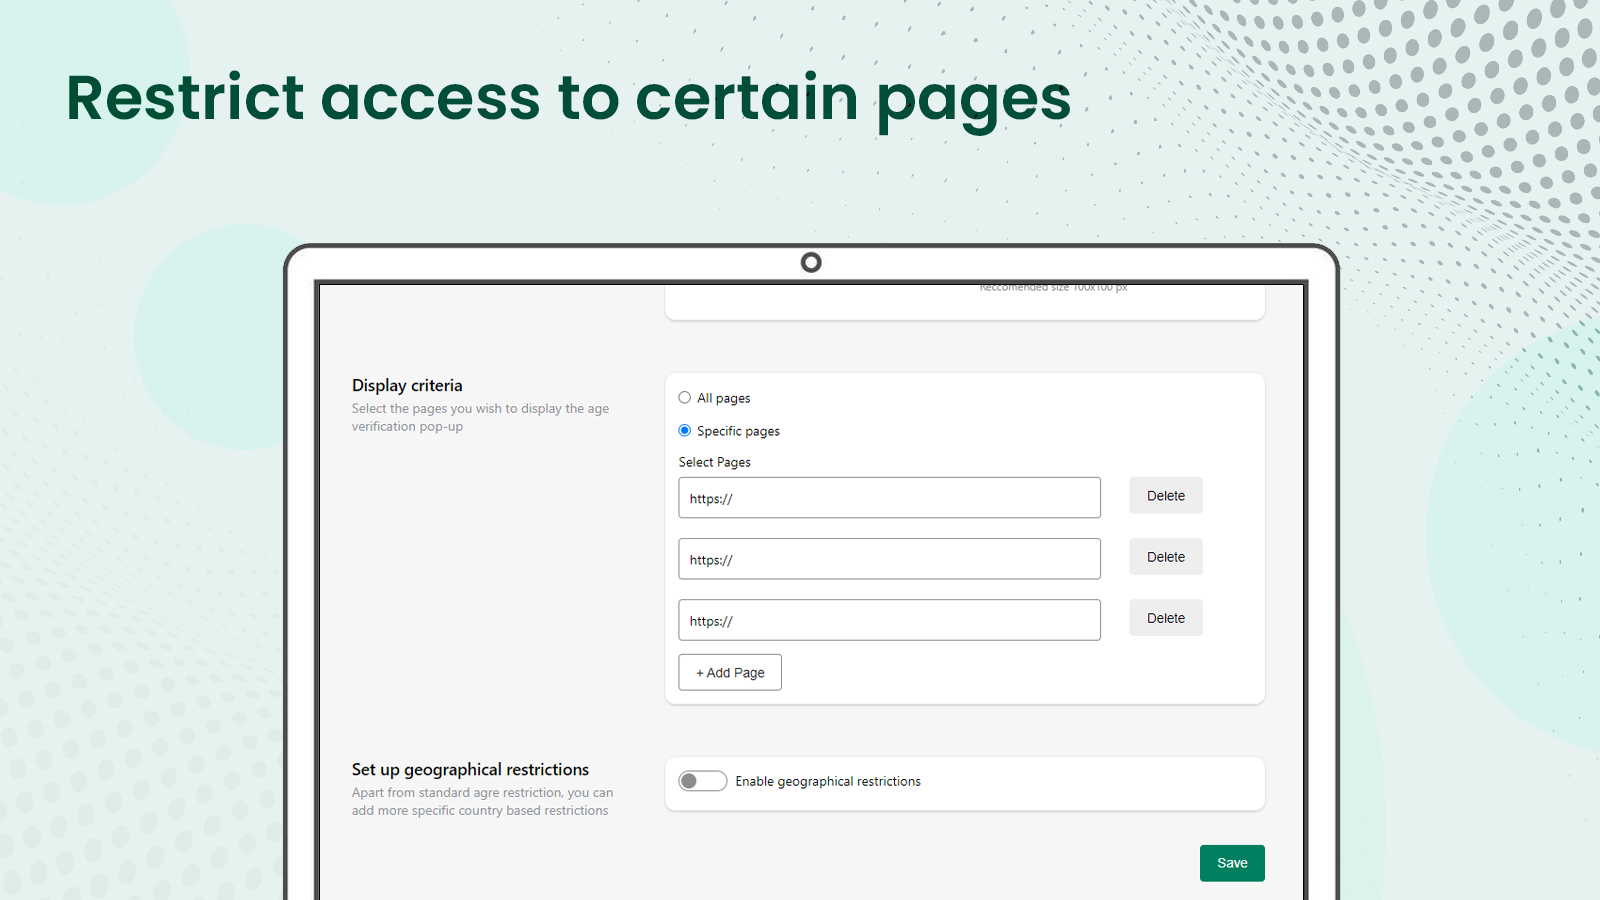The height and width of the screenshot is (900, 1600).
Task: Save the settings
Action: click(x=1232, y=863)
